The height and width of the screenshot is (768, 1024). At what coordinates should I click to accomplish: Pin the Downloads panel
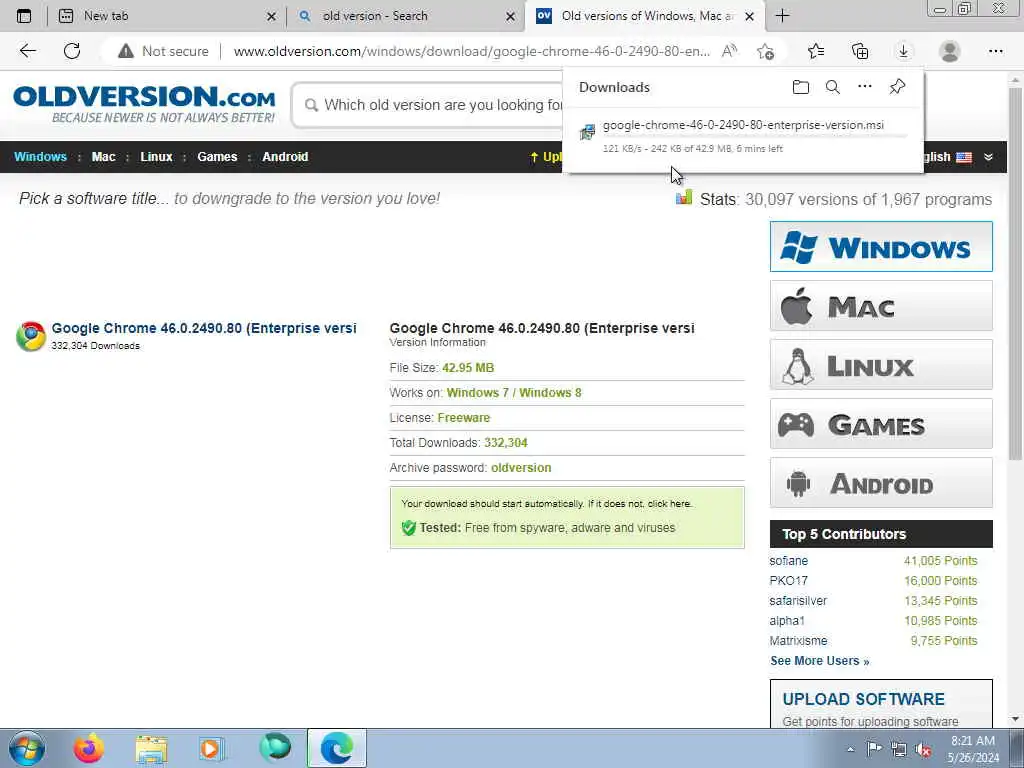coord(897,86)
